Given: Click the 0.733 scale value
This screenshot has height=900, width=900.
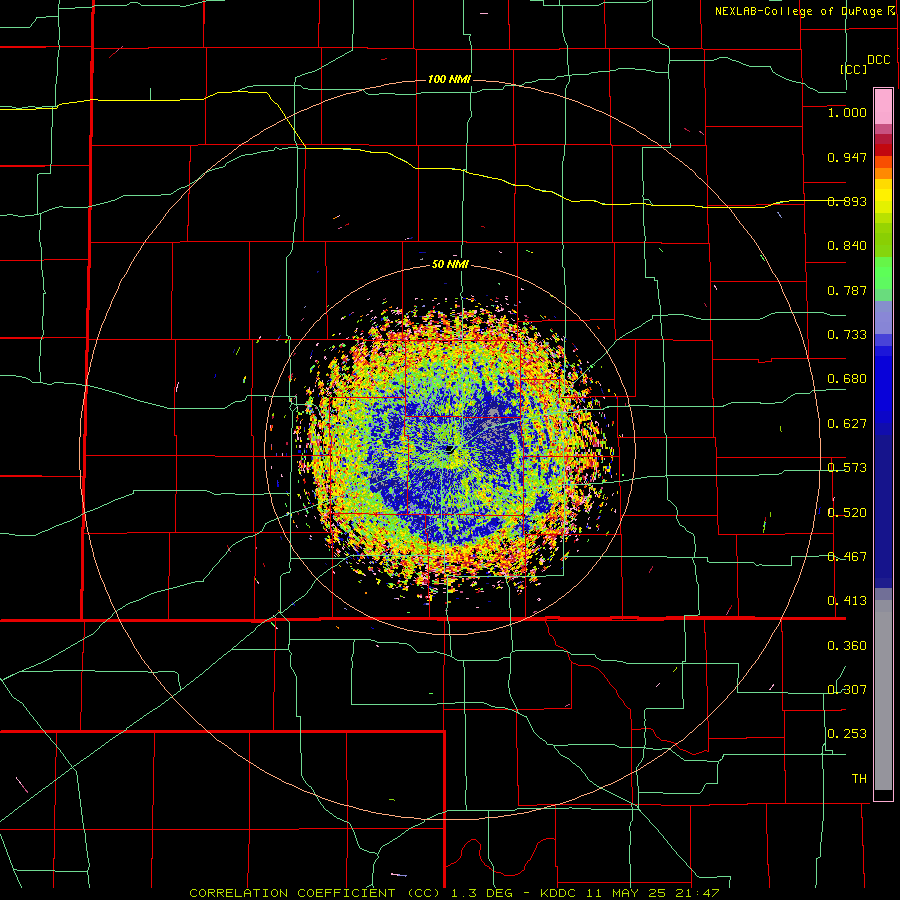Looking at the screenshot, I should pyautogui.click(x=847, y=335).
